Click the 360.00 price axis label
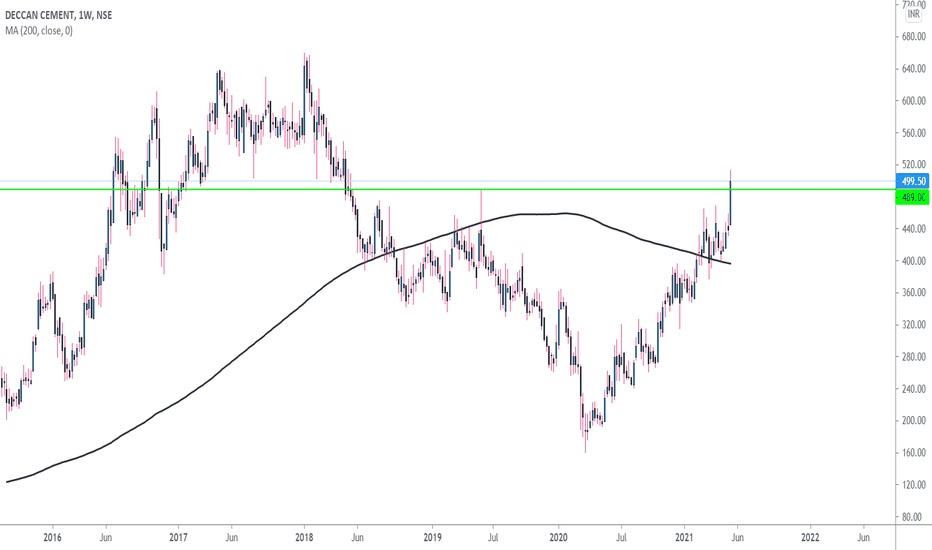The height and width of the screenshot is (550, 932). 914,293
